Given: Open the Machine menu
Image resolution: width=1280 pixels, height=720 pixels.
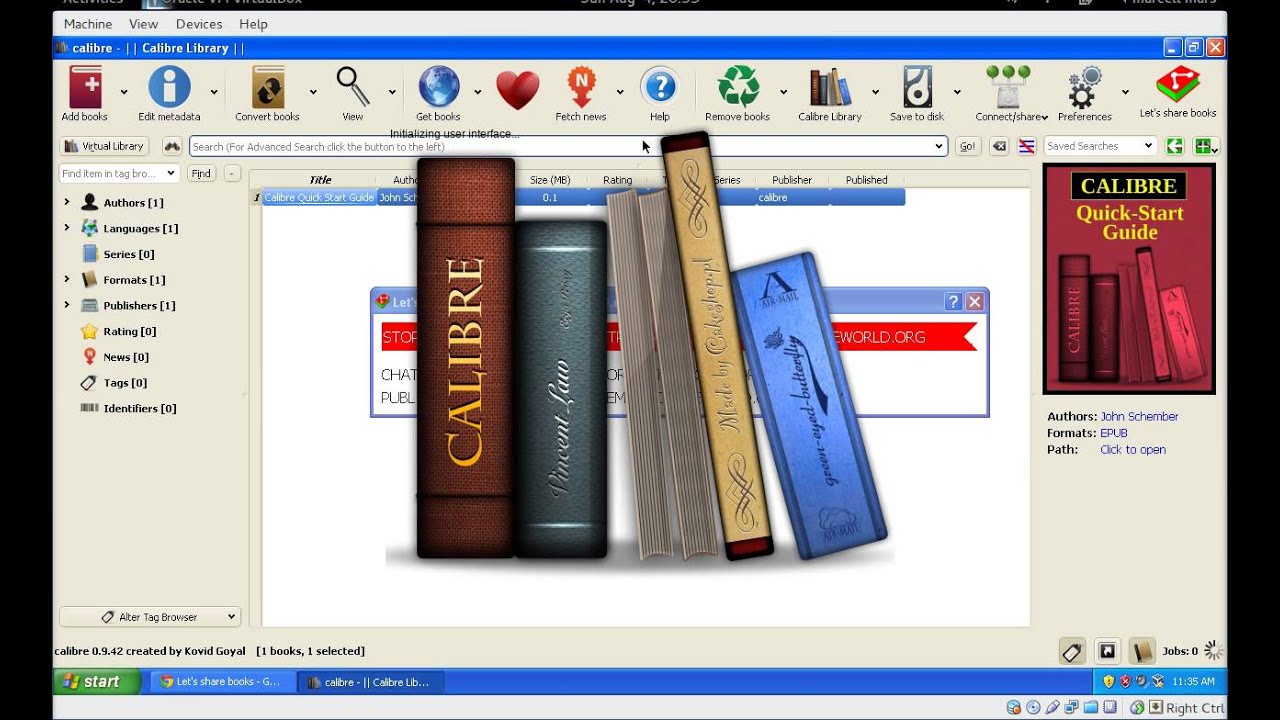Looking at the screenshot, I should point(88,24).
